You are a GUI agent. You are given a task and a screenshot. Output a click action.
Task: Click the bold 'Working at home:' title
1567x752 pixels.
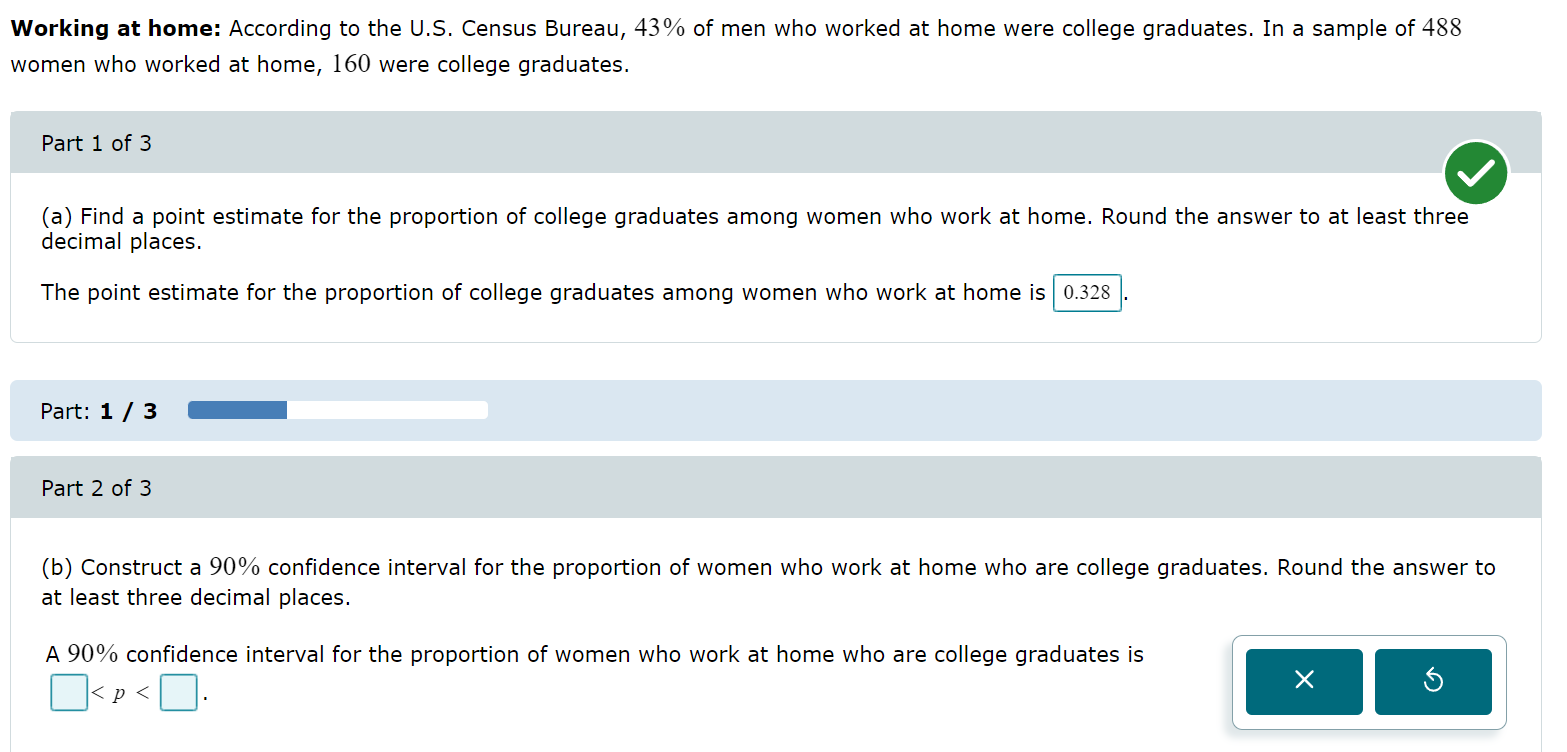115,29
